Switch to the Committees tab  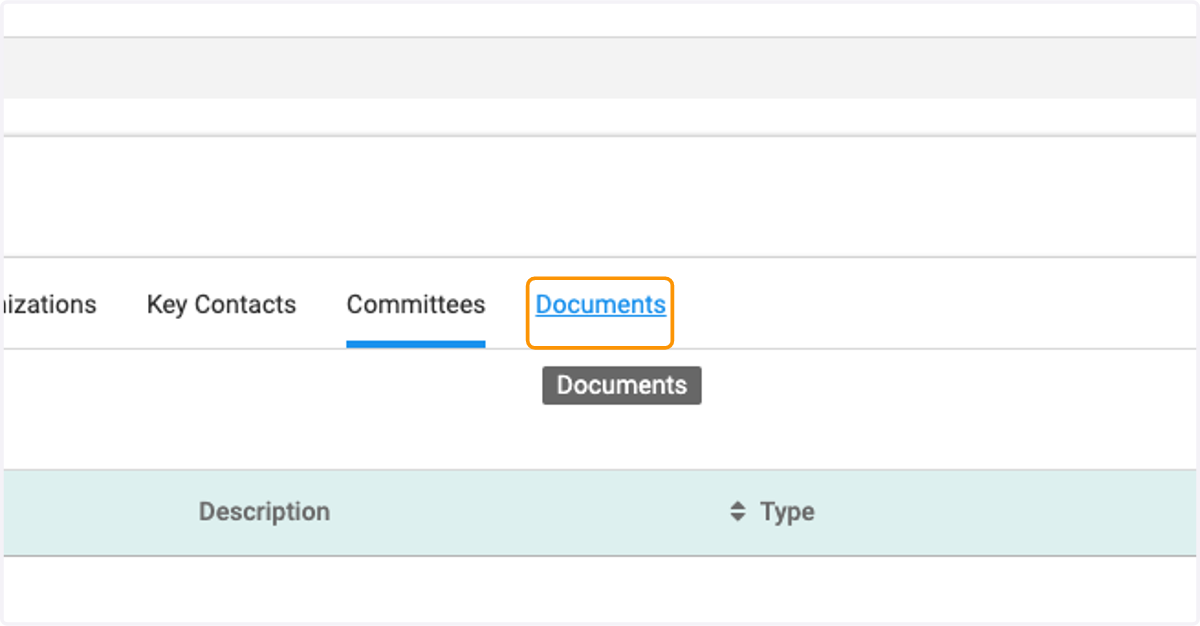[x=416, y=305]
